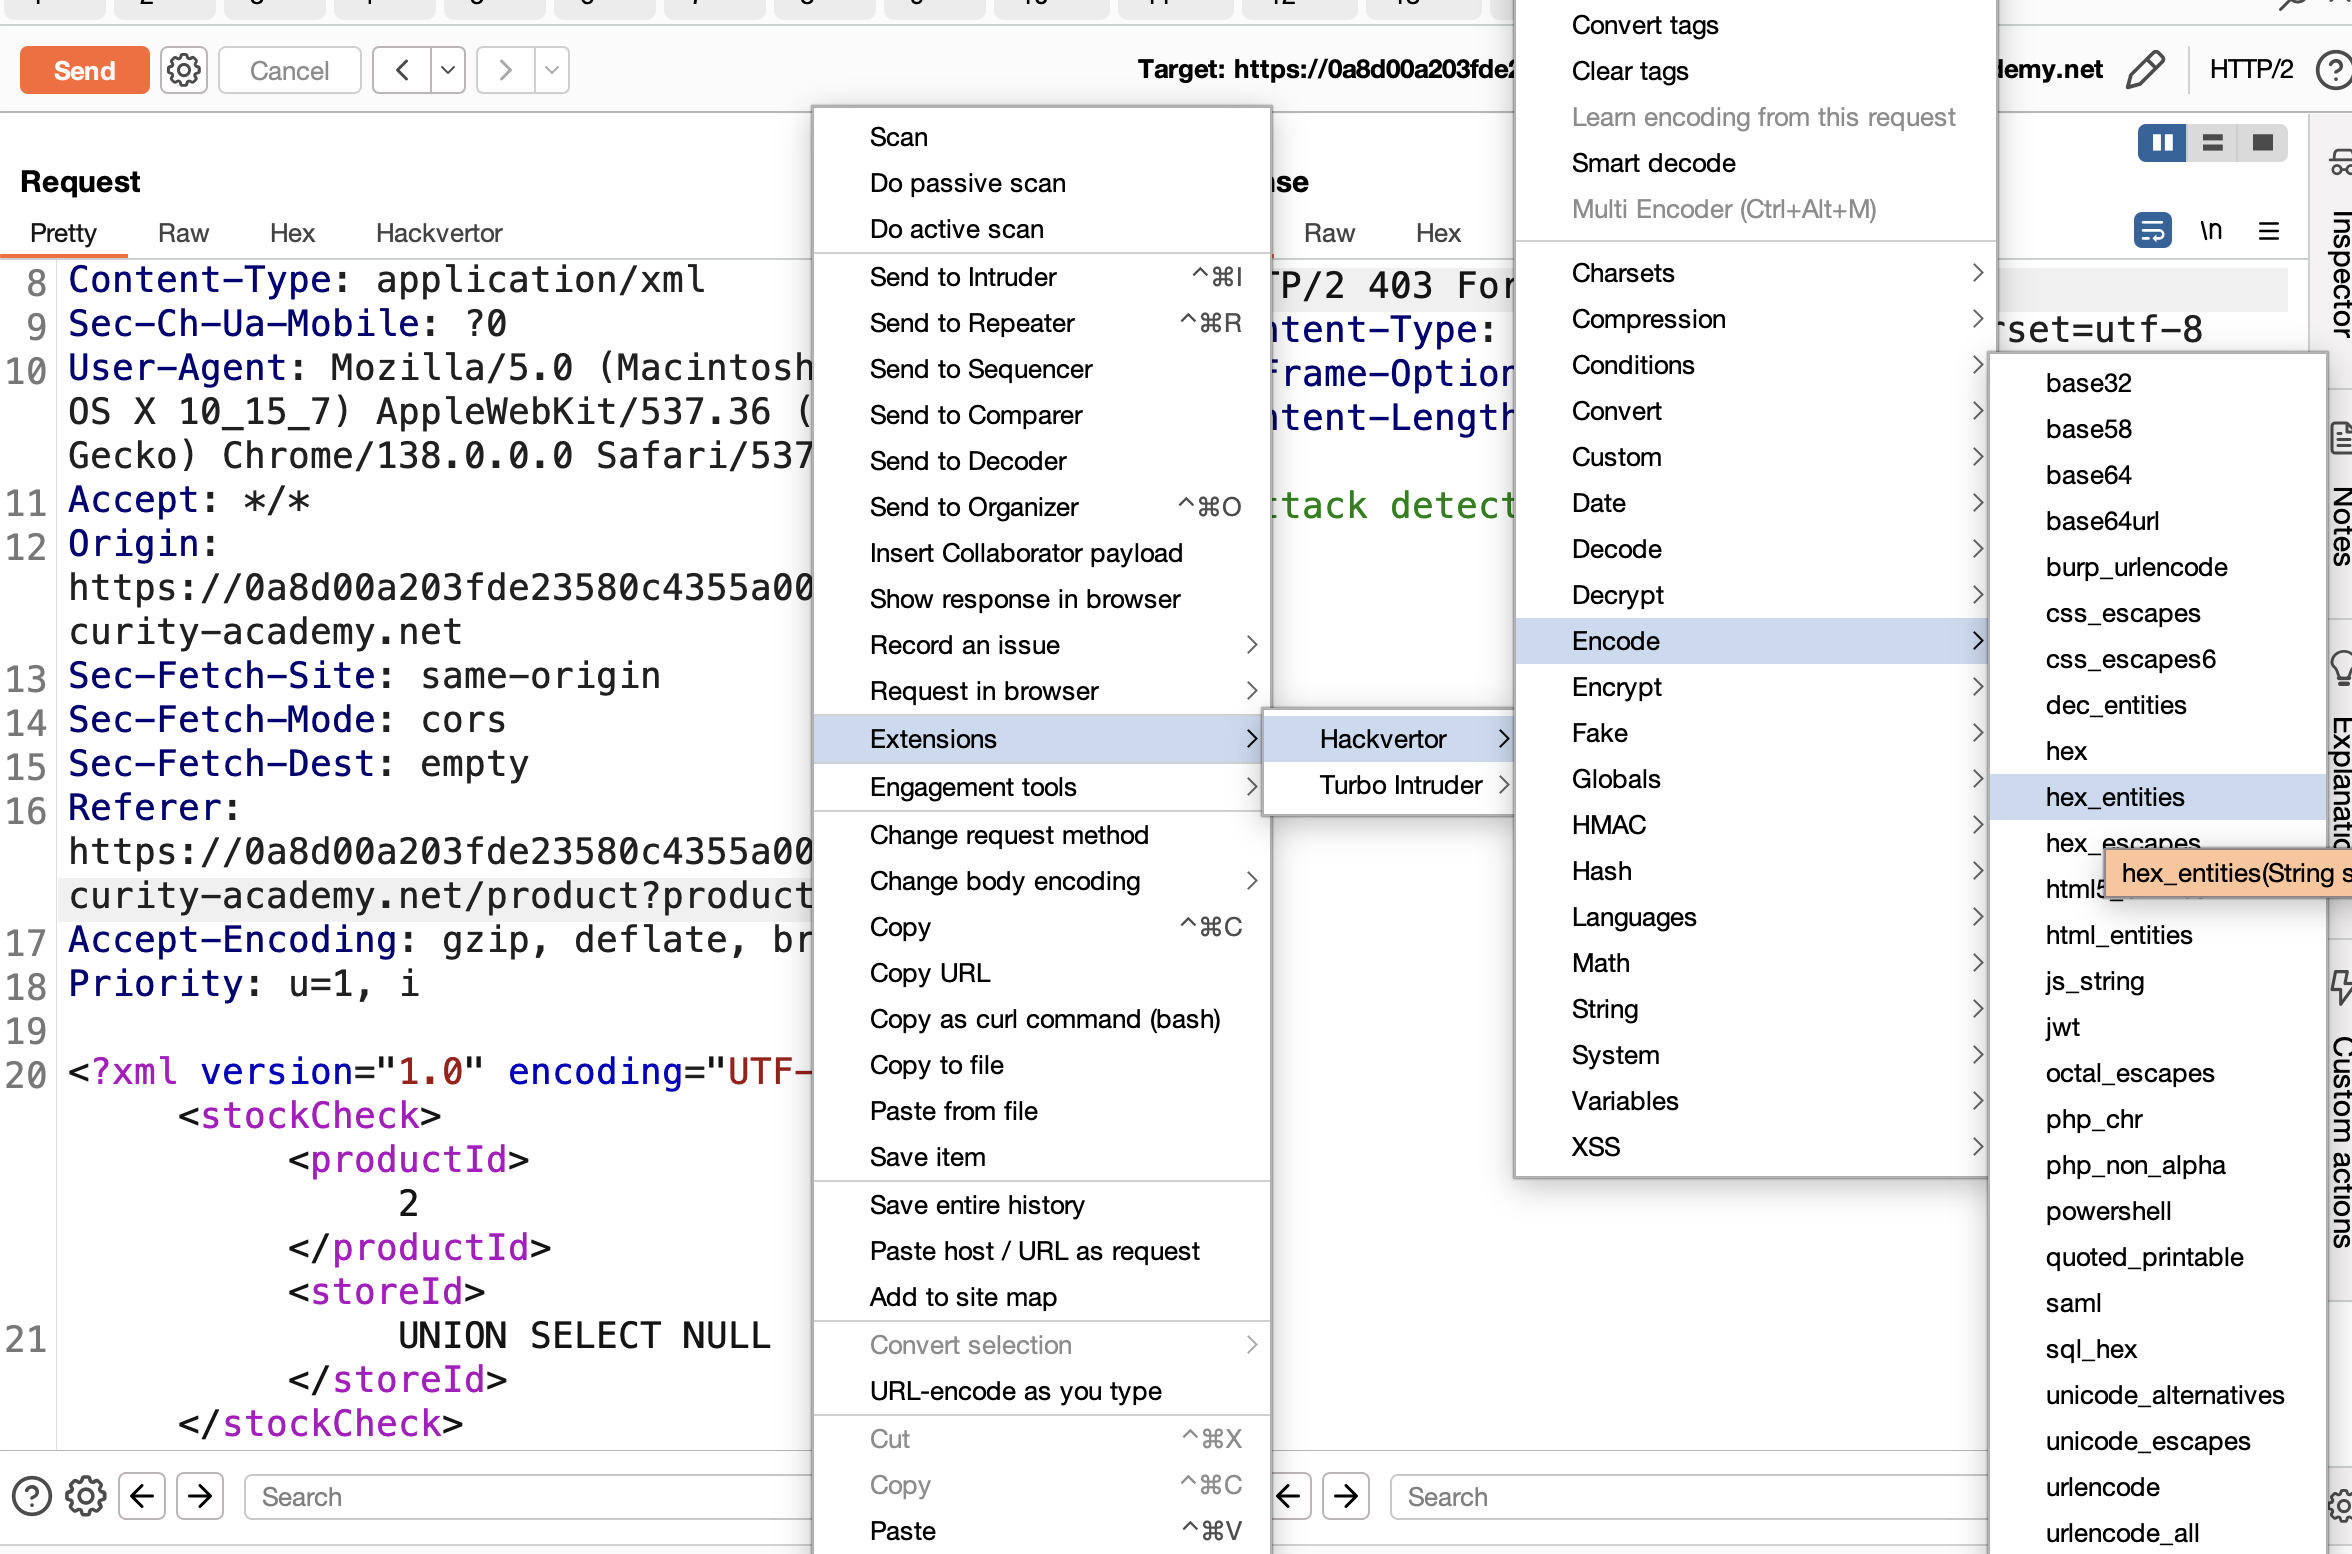Click the orange Send button
This screenshot has height=1554, width=2352.
85,70
